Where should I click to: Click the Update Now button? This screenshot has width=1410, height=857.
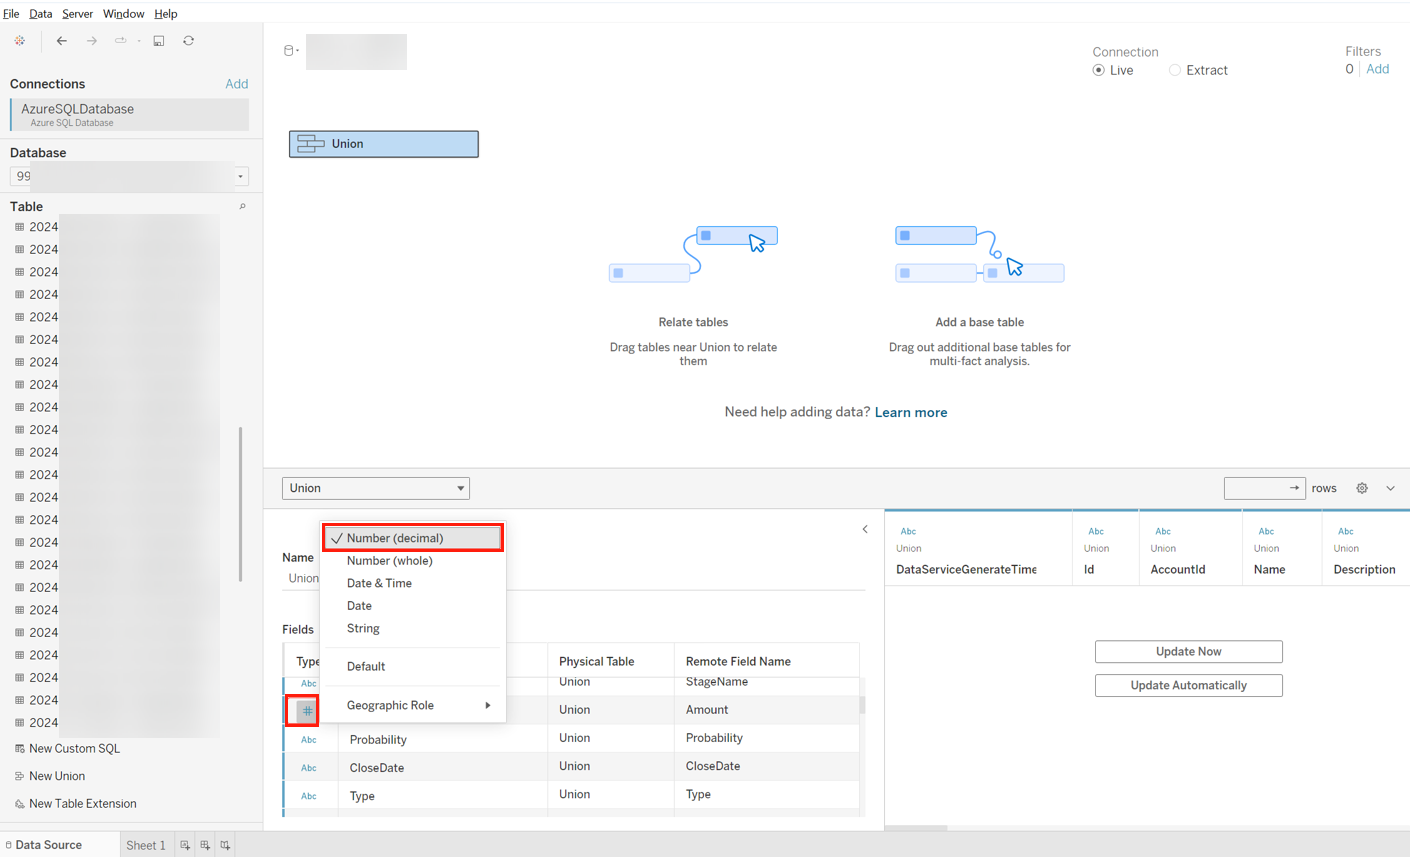1188,652
